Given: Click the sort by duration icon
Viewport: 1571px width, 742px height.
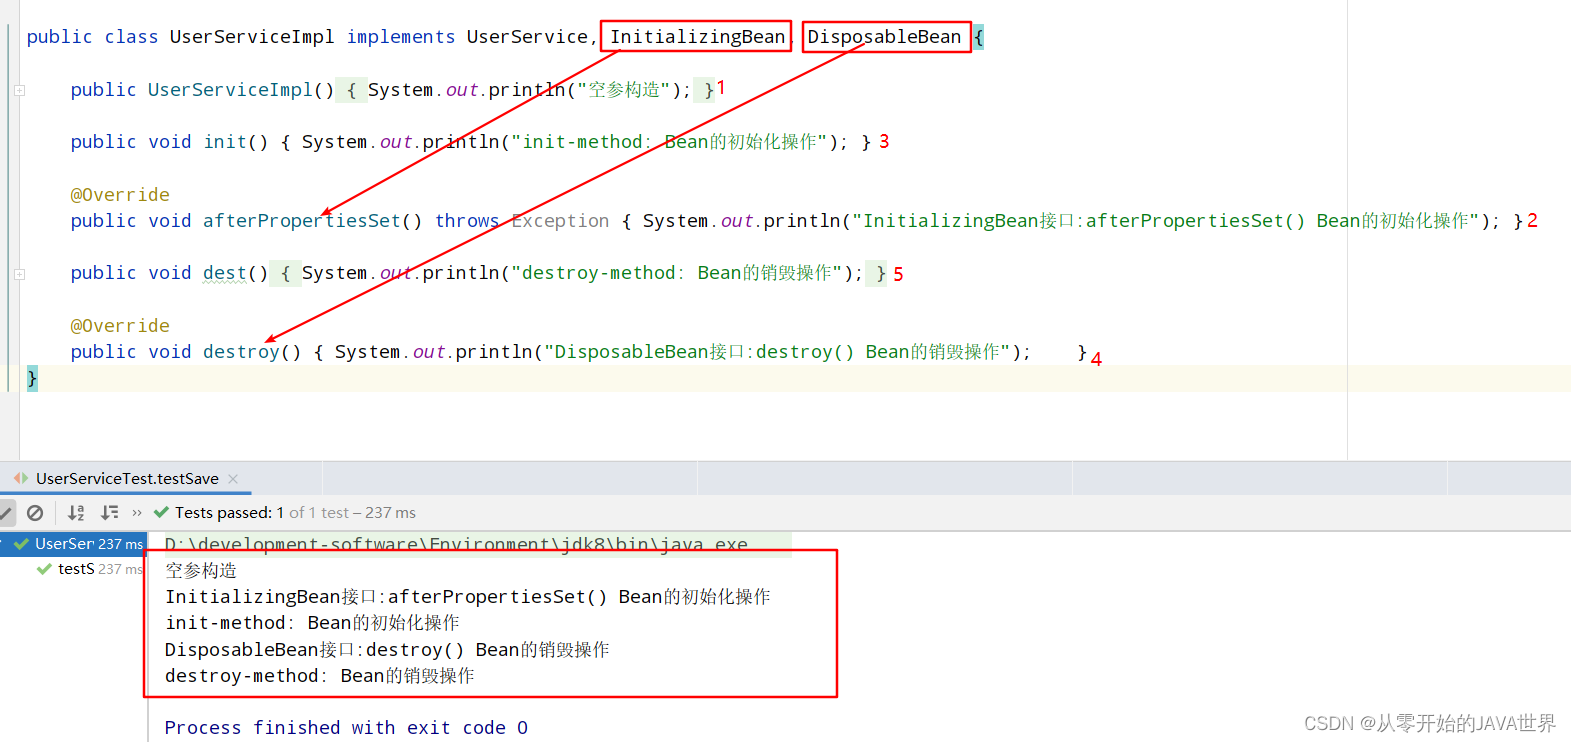Looking at the screenshot, I should [110, 513].
